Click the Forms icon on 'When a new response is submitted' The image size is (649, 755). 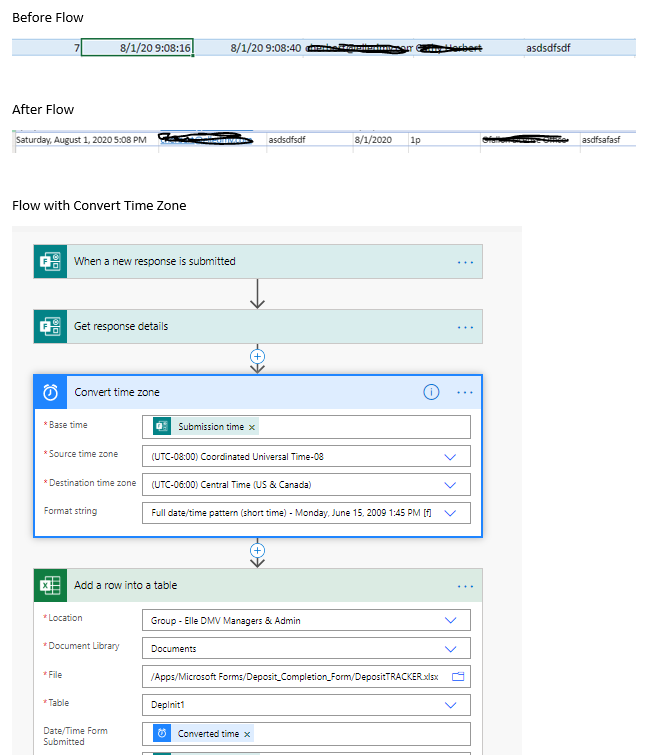click(x=50, y=261)
